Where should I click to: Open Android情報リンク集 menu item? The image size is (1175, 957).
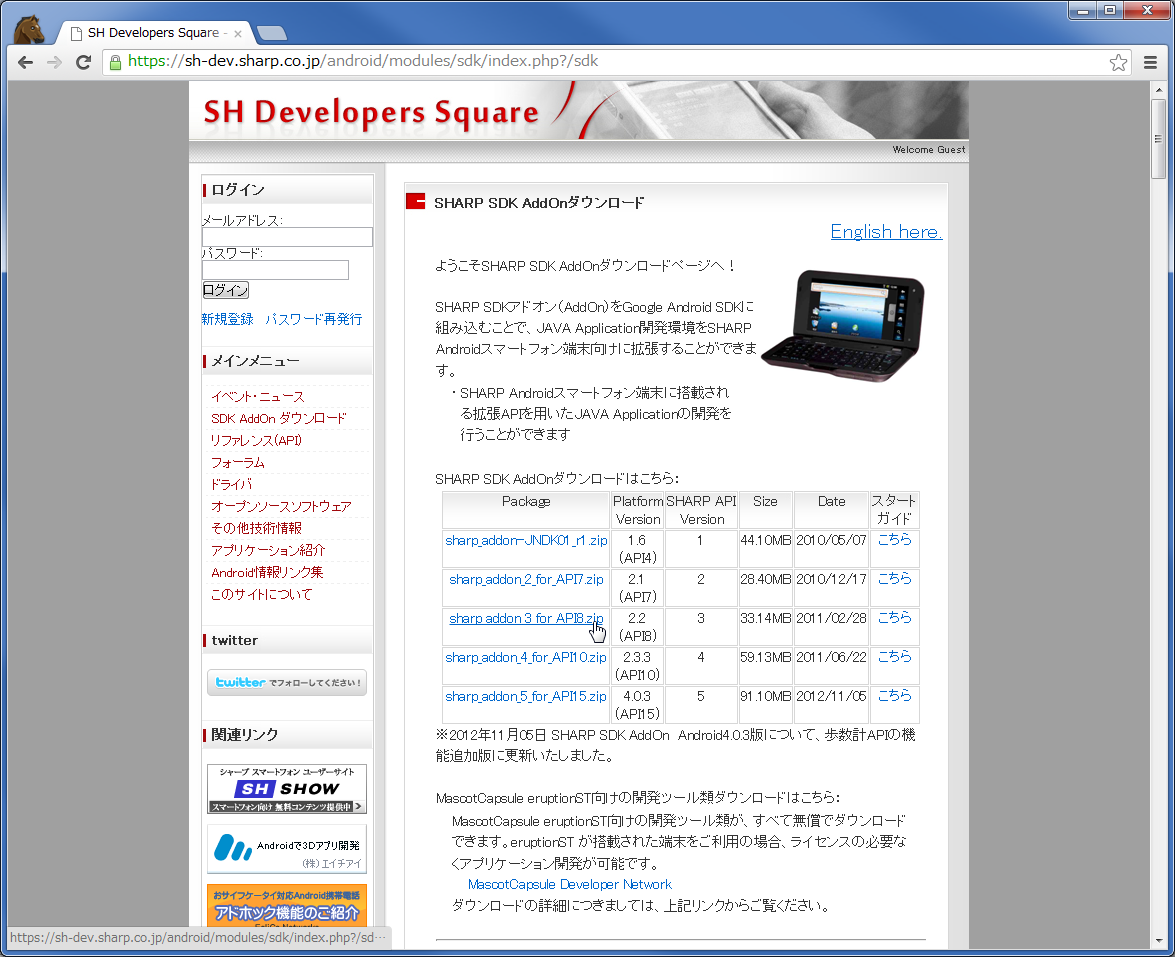[x=268, y=573]
